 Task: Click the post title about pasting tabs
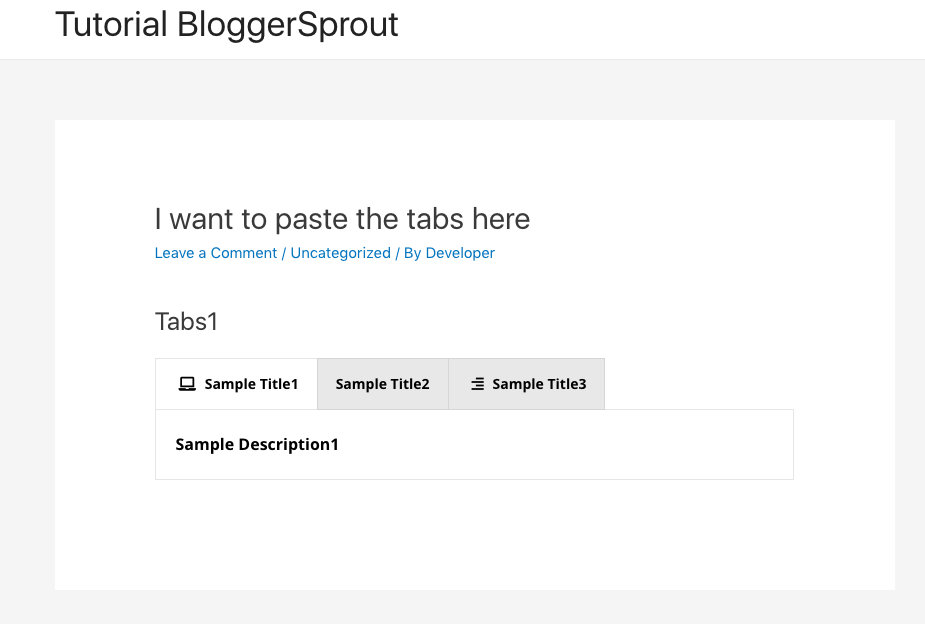[x=342, y=219]
